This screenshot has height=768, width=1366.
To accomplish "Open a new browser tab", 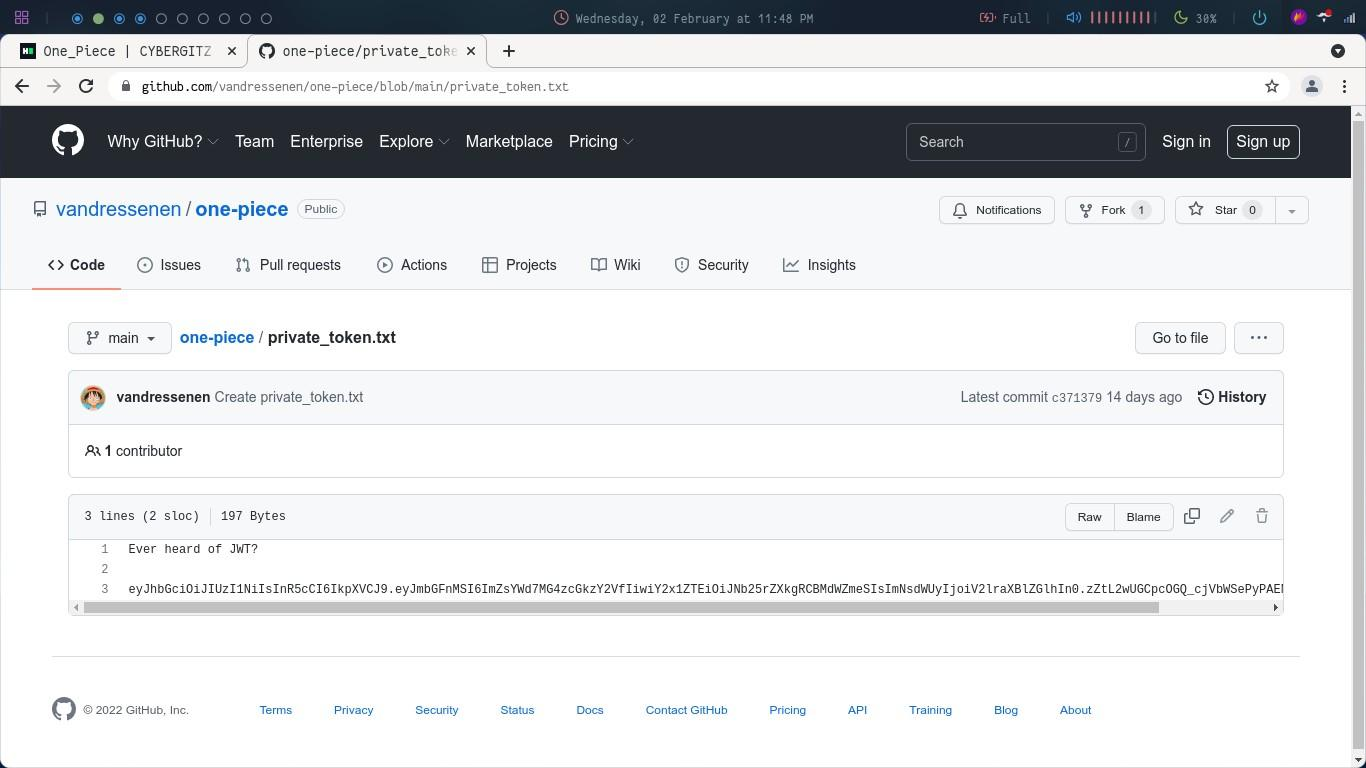I will point(508,51).
